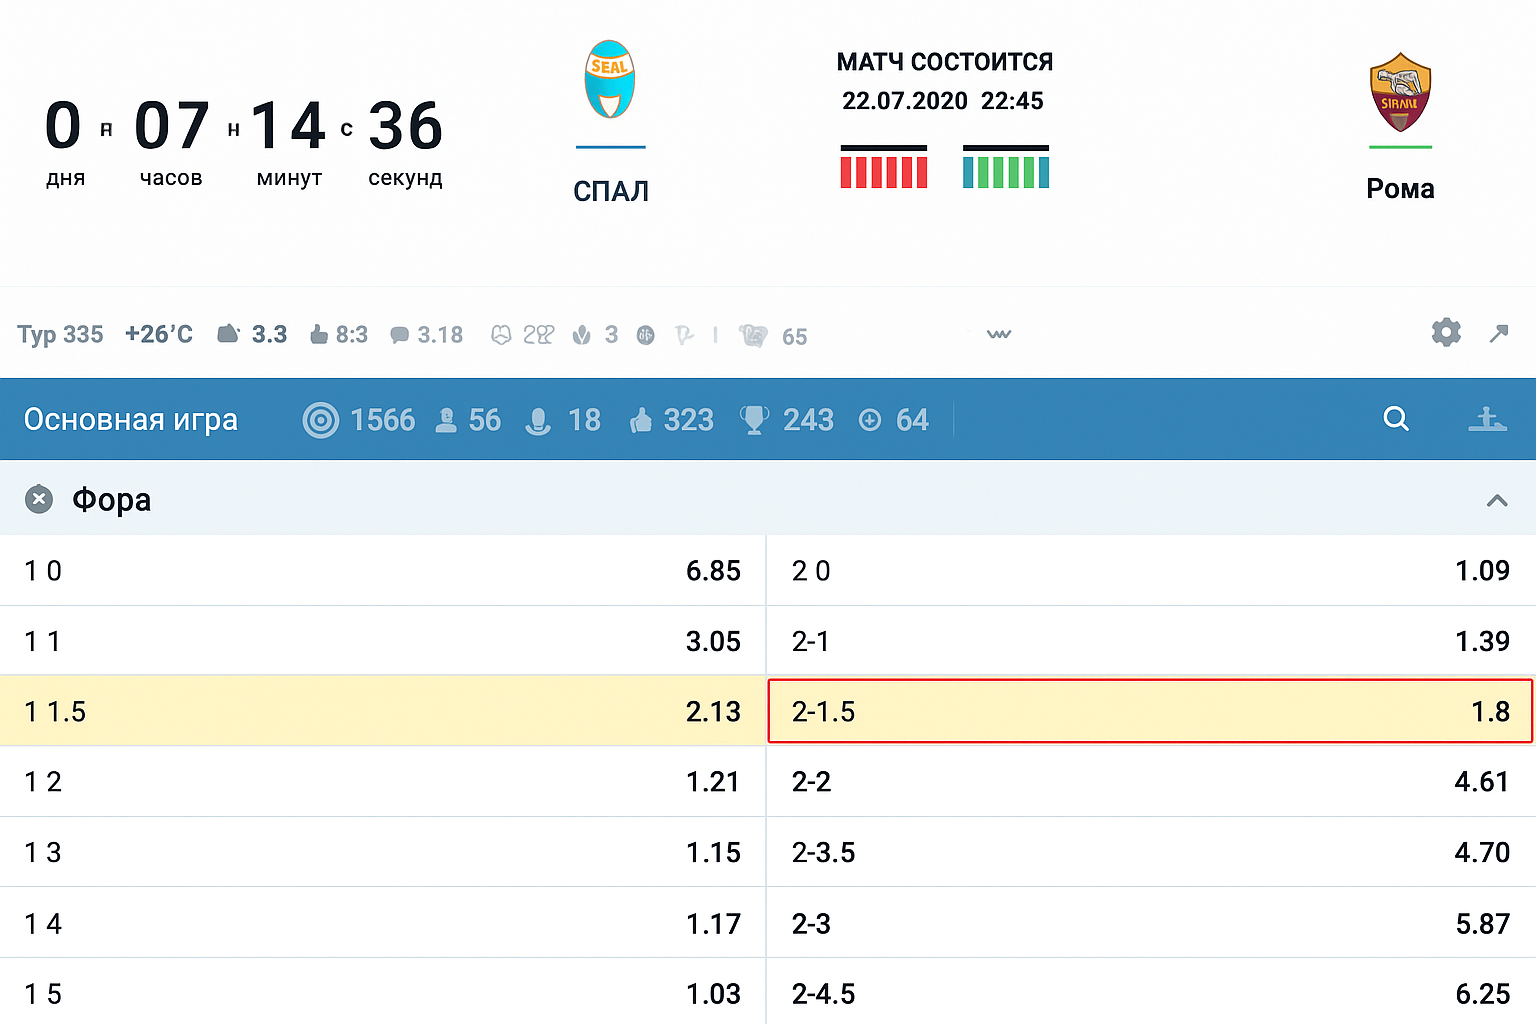Expand the three-dot overflow in the stats row

(998, 335)
